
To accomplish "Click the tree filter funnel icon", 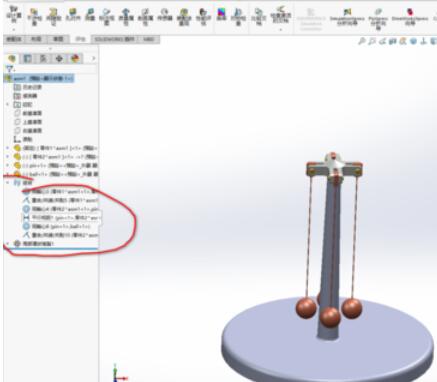I will pos(10,69).
